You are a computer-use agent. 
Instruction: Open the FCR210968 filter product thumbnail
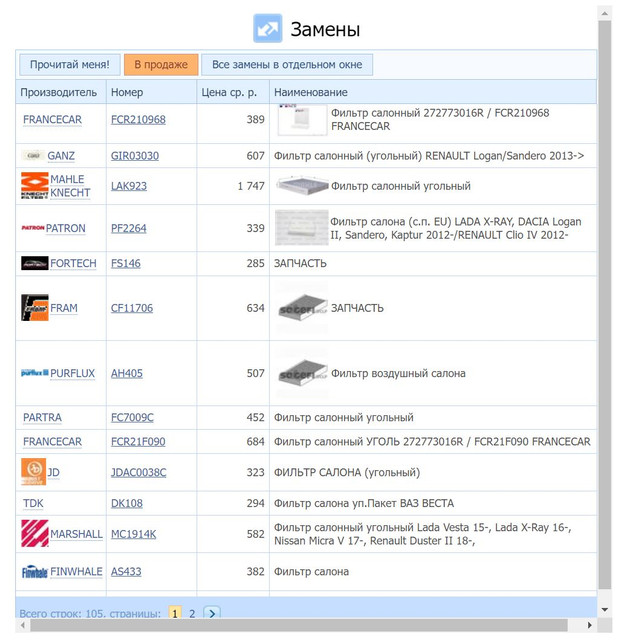(x=302, y=120)
